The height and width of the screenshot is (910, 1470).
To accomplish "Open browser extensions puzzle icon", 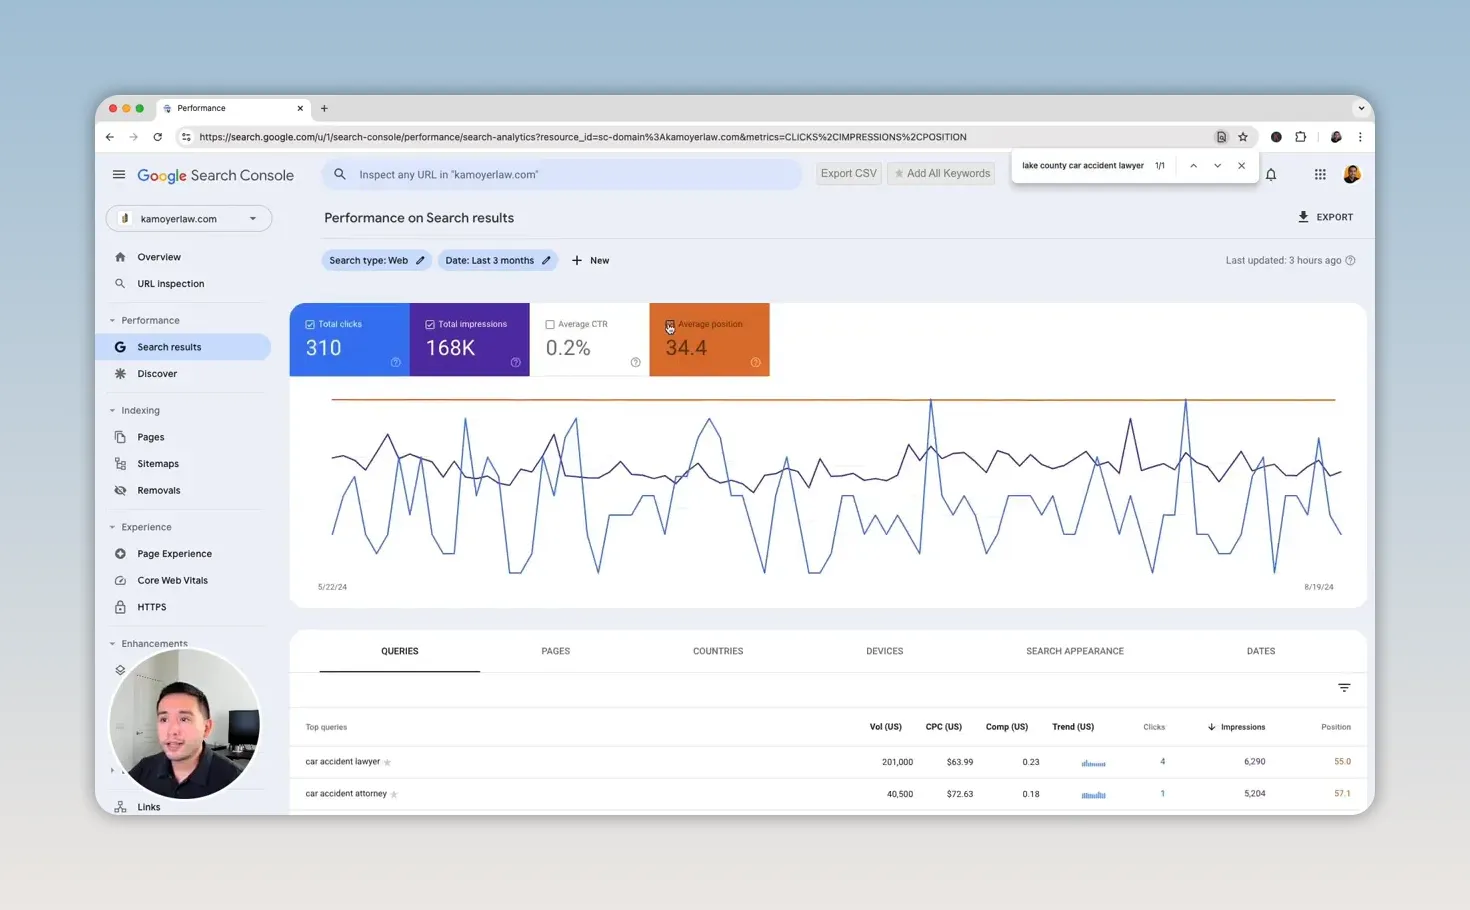I will (x=1301, y=137).
